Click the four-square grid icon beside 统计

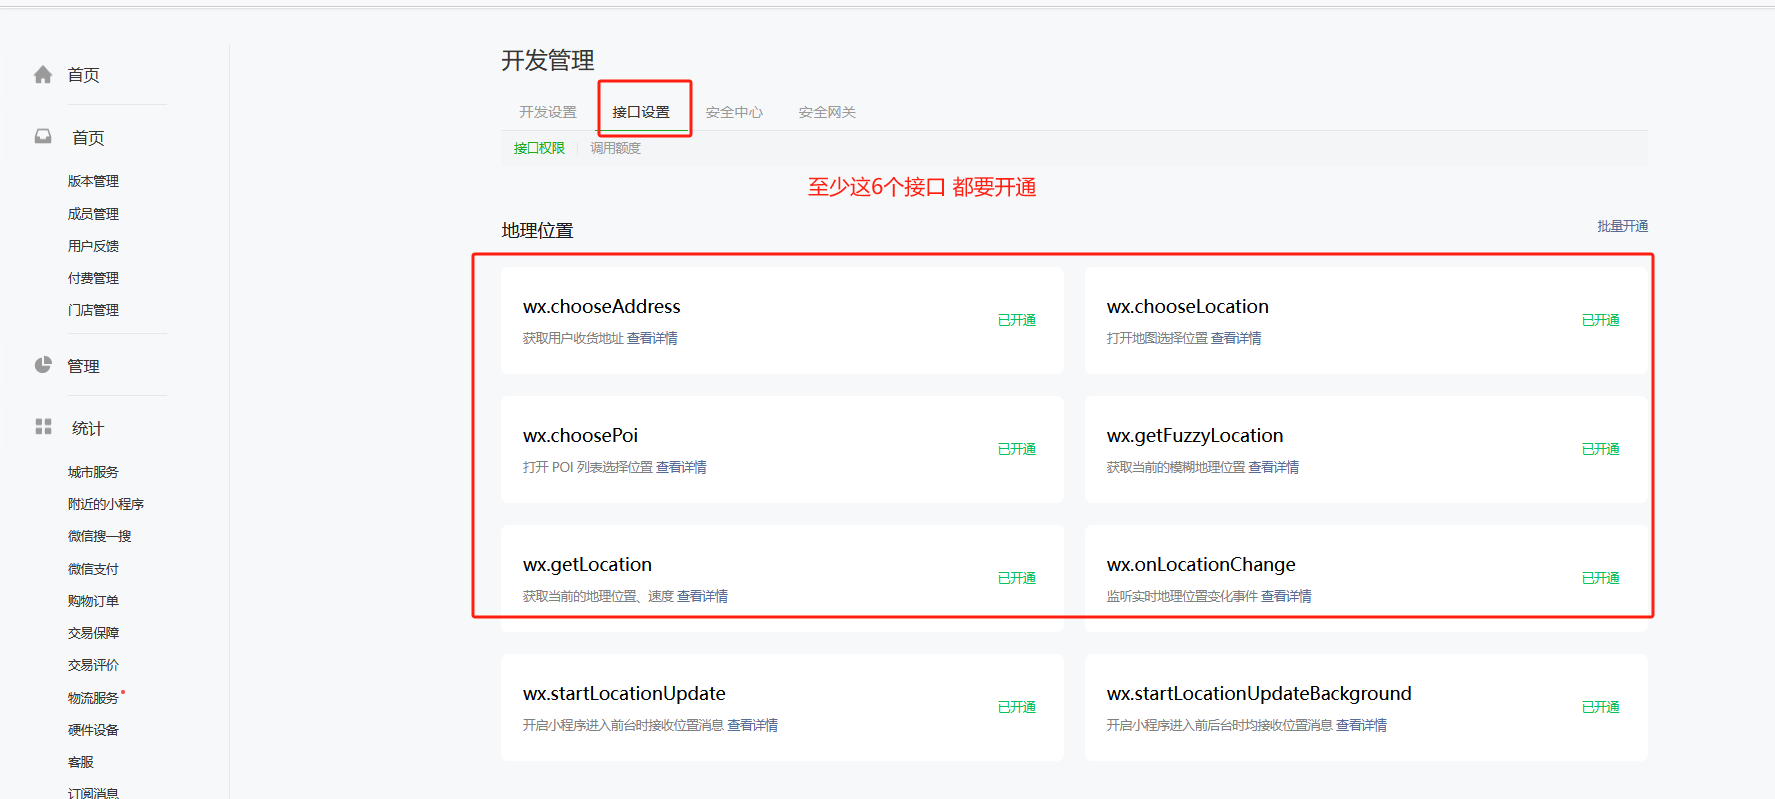[43, 427]
